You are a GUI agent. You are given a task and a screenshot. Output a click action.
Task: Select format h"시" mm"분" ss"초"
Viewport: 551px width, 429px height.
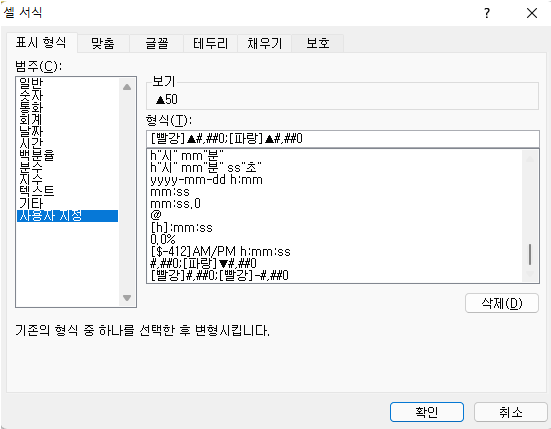coord(336,168)
